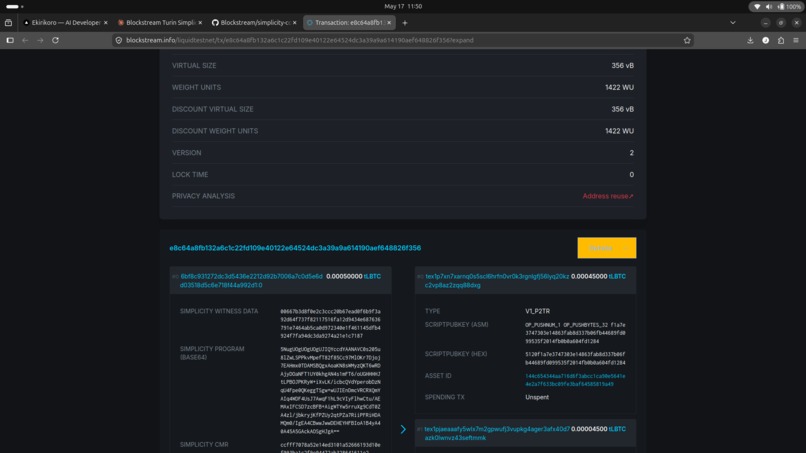Viewport: 806px width, 453px height.
Task: Open input outpoint 6bf8c931272dc3d5 link
Action: click(251, 280)
